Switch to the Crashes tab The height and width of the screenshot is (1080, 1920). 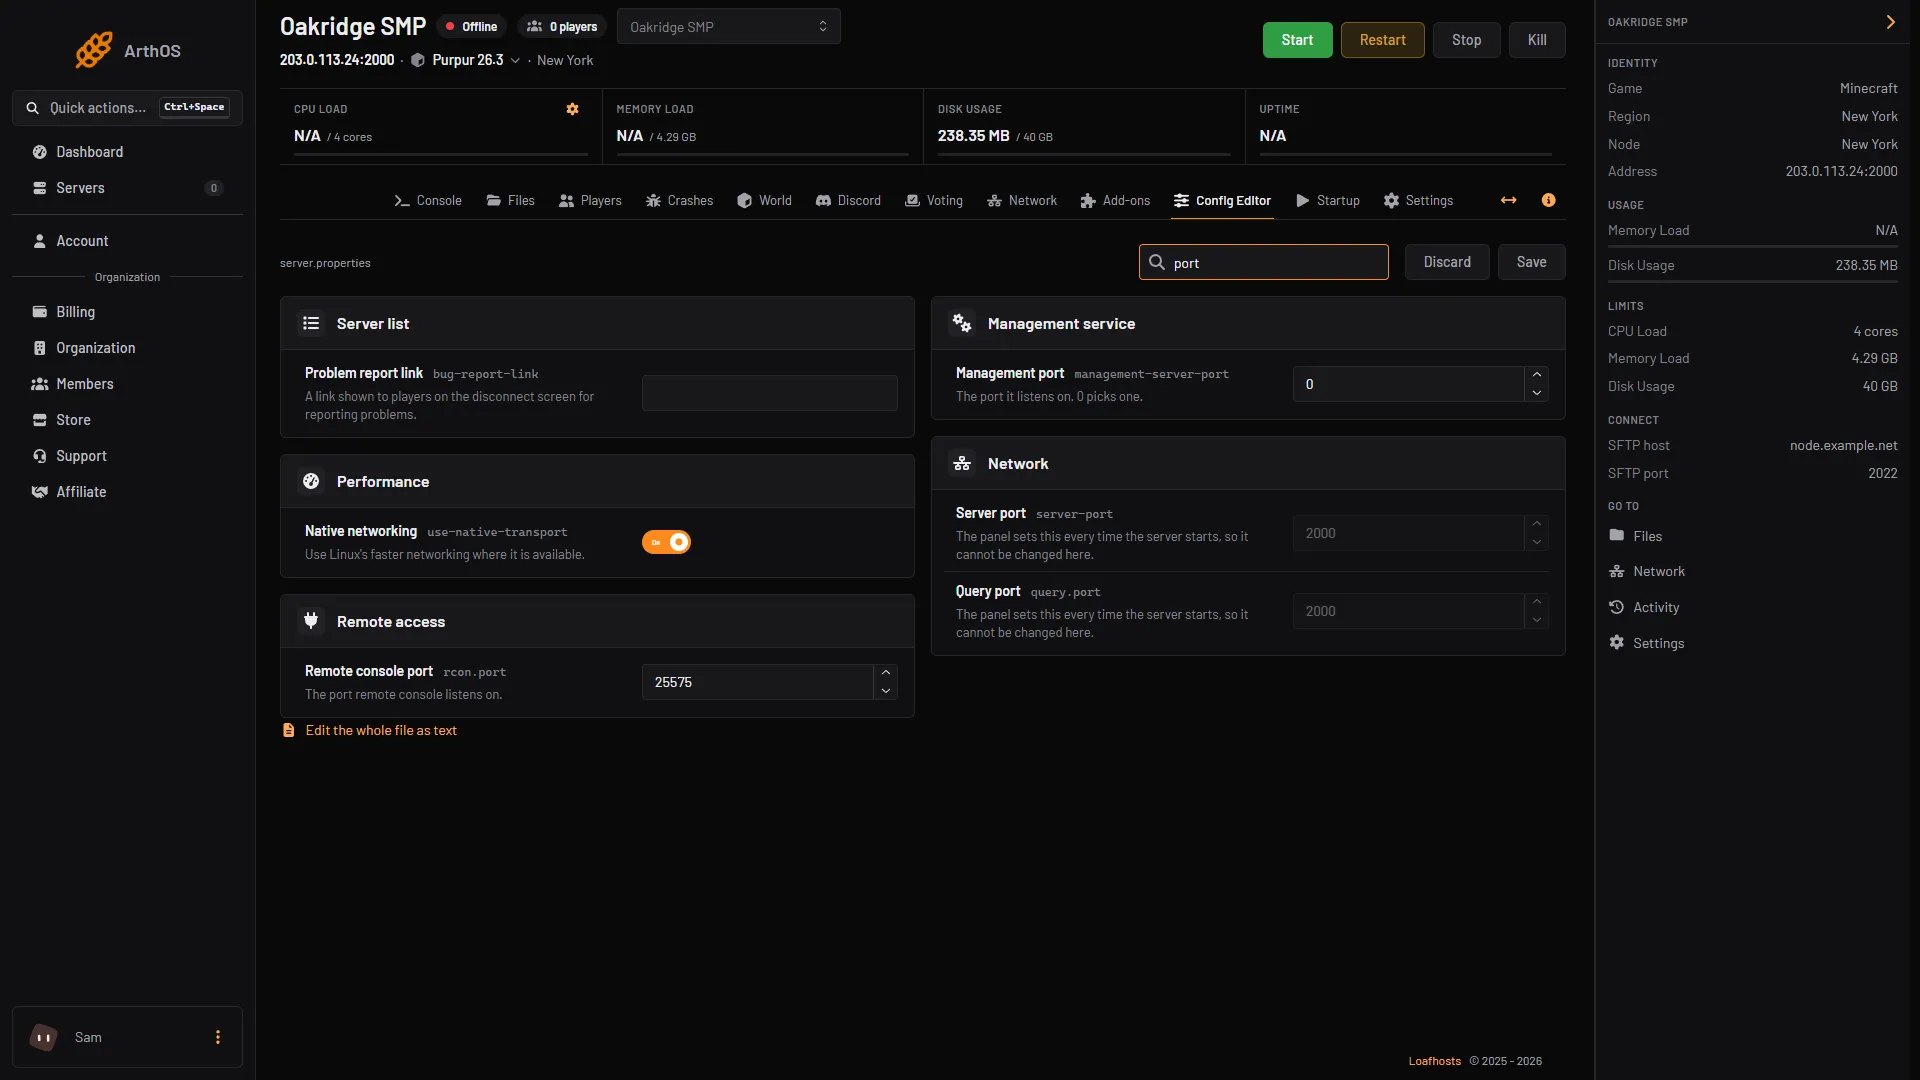(679, 200)
